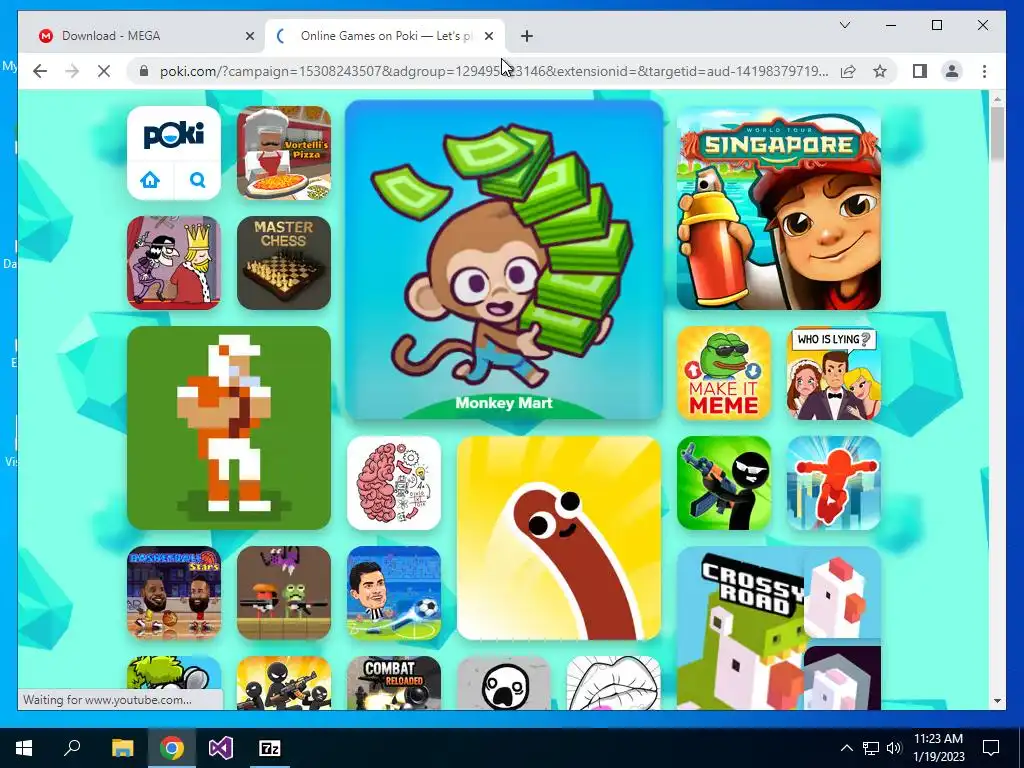Viewport: 1024px width, 768px height.
Task: Open 7-Zip from the taskbar
Action: click(270, 748)
